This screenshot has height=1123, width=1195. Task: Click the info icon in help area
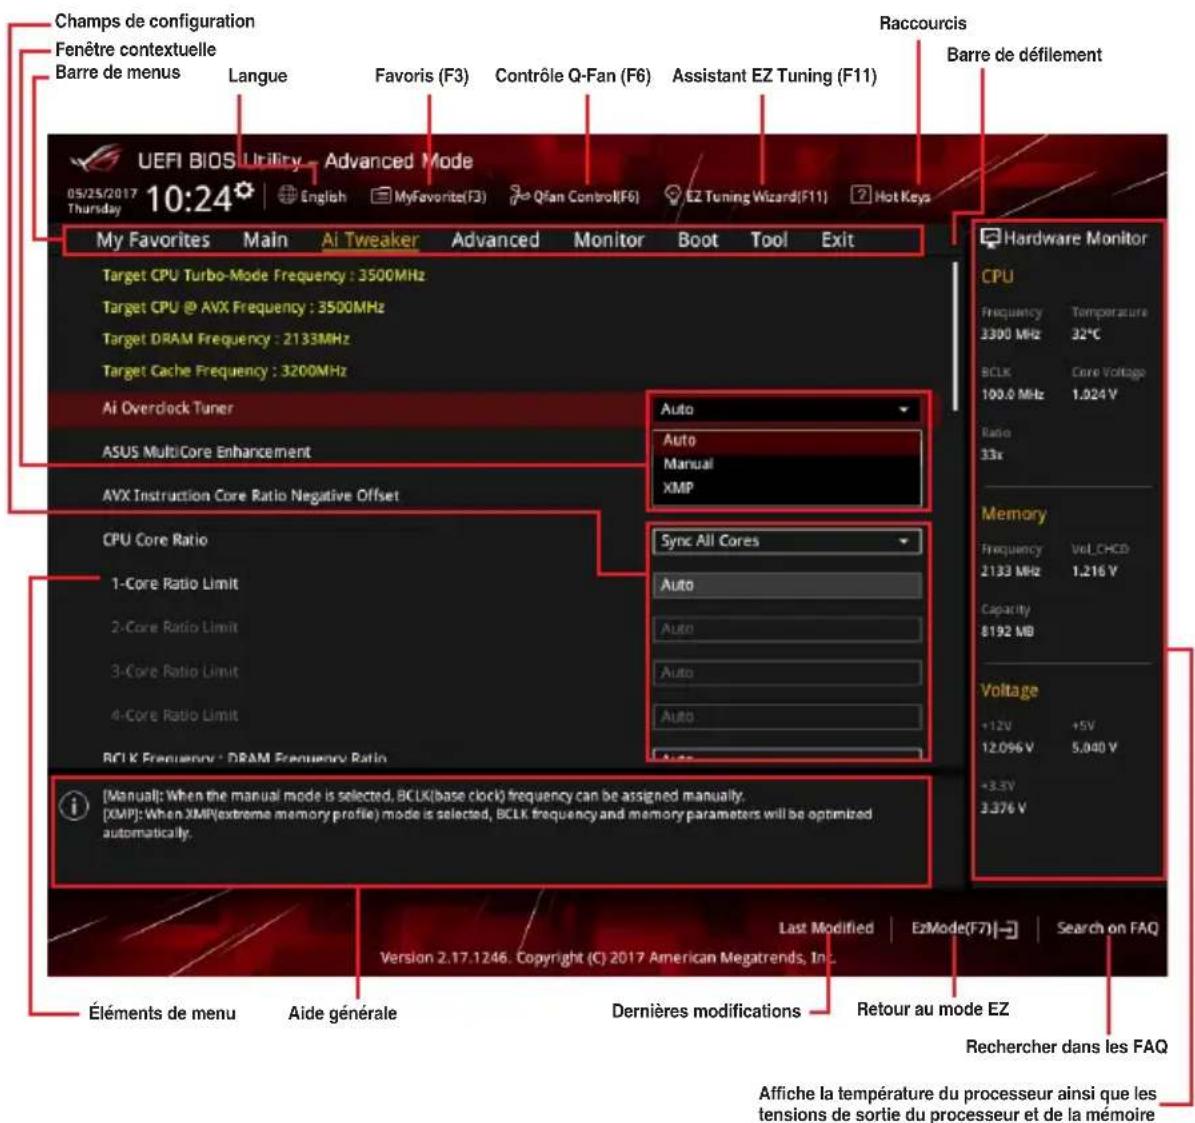coord(74,807)
